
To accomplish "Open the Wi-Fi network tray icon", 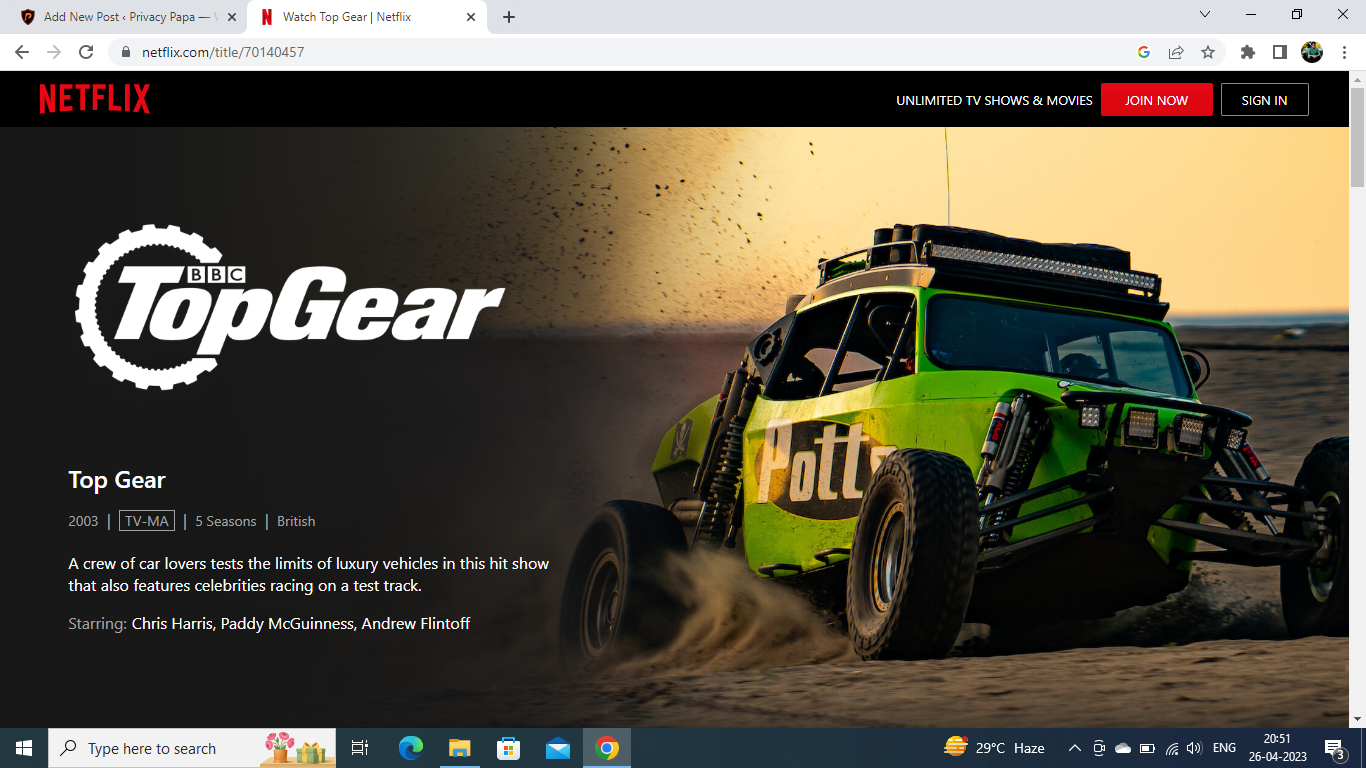I will point(1171,748).
